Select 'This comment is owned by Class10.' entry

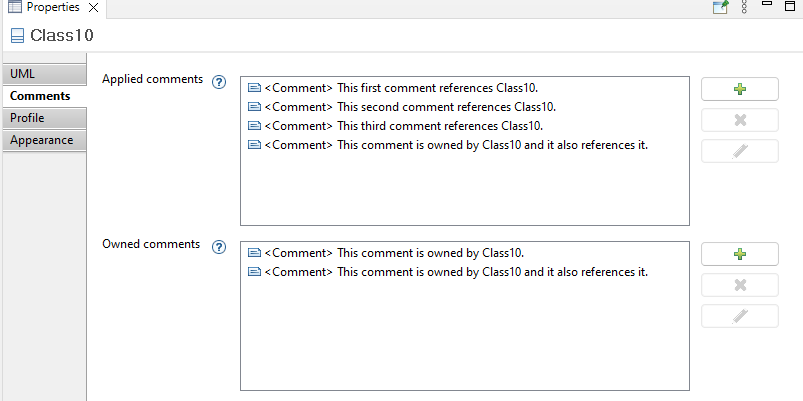(386, 253)
